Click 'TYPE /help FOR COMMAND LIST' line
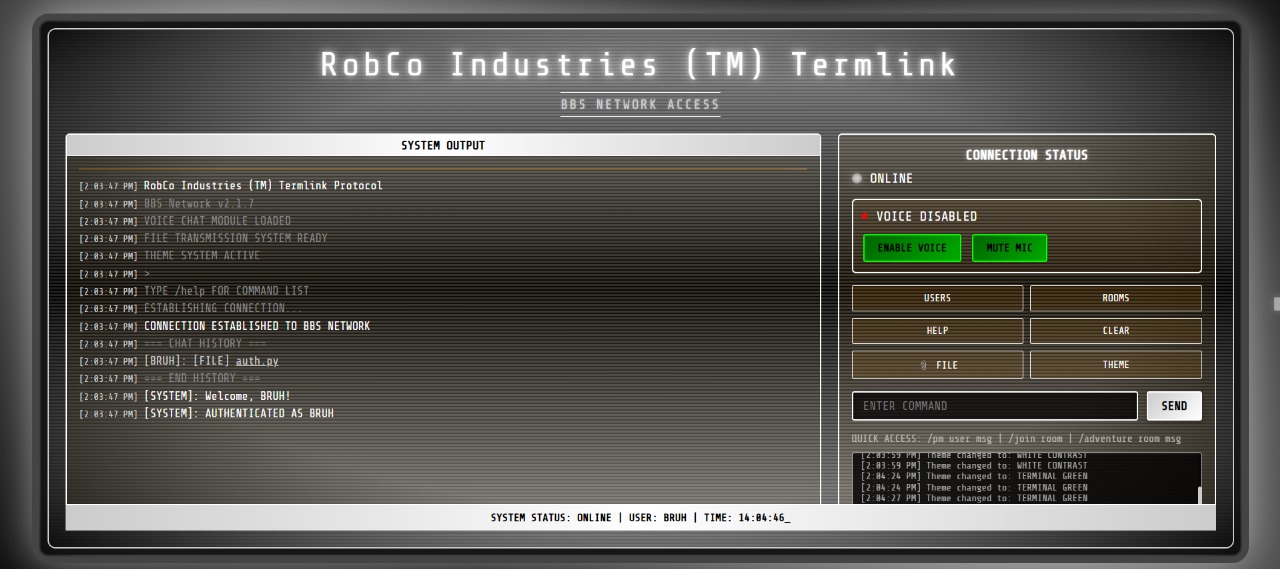The height and width of the screenshot is (569, 1280). 227,291
